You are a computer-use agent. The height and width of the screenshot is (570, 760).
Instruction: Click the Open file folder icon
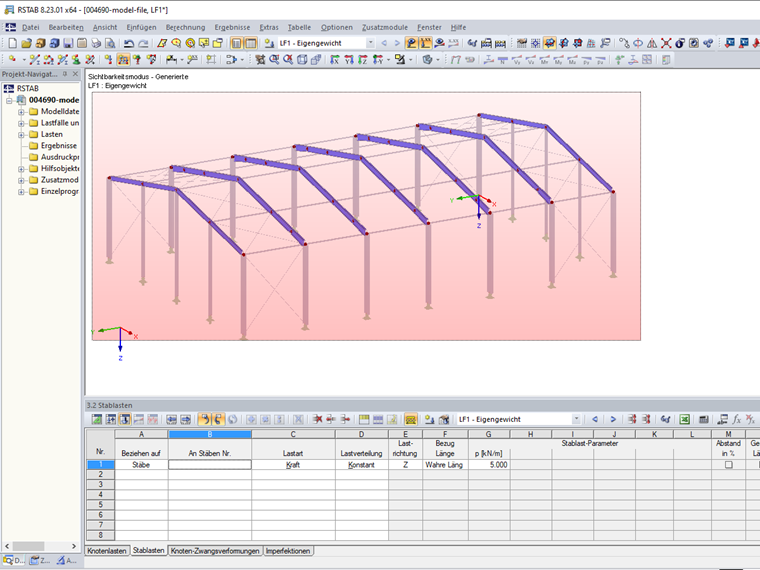pos(26,43)
